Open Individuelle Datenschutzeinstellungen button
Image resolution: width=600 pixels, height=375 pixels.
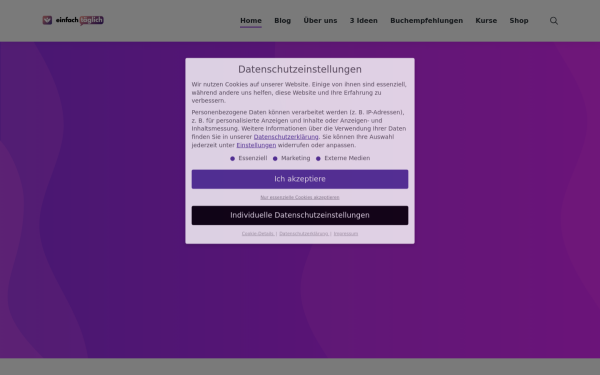point(300,215)
